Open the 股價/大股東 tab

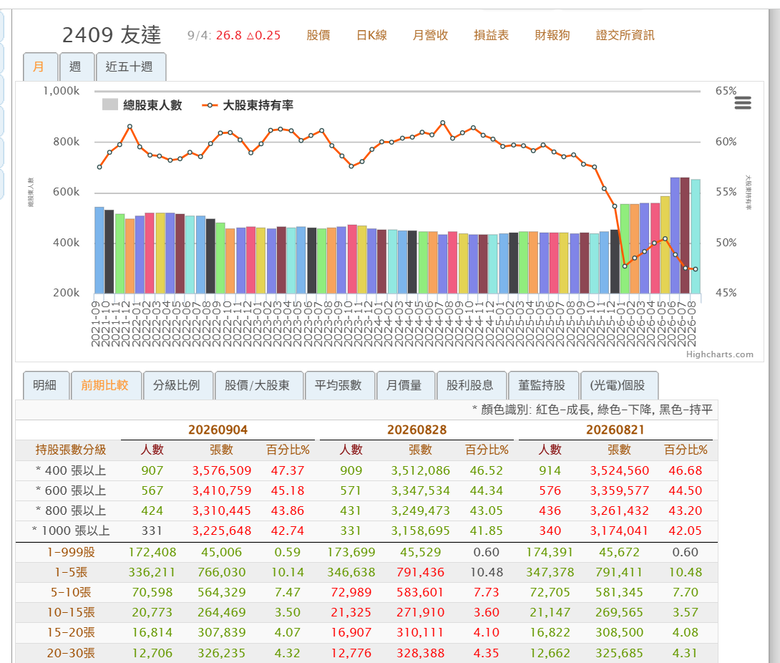coord(257,385)
